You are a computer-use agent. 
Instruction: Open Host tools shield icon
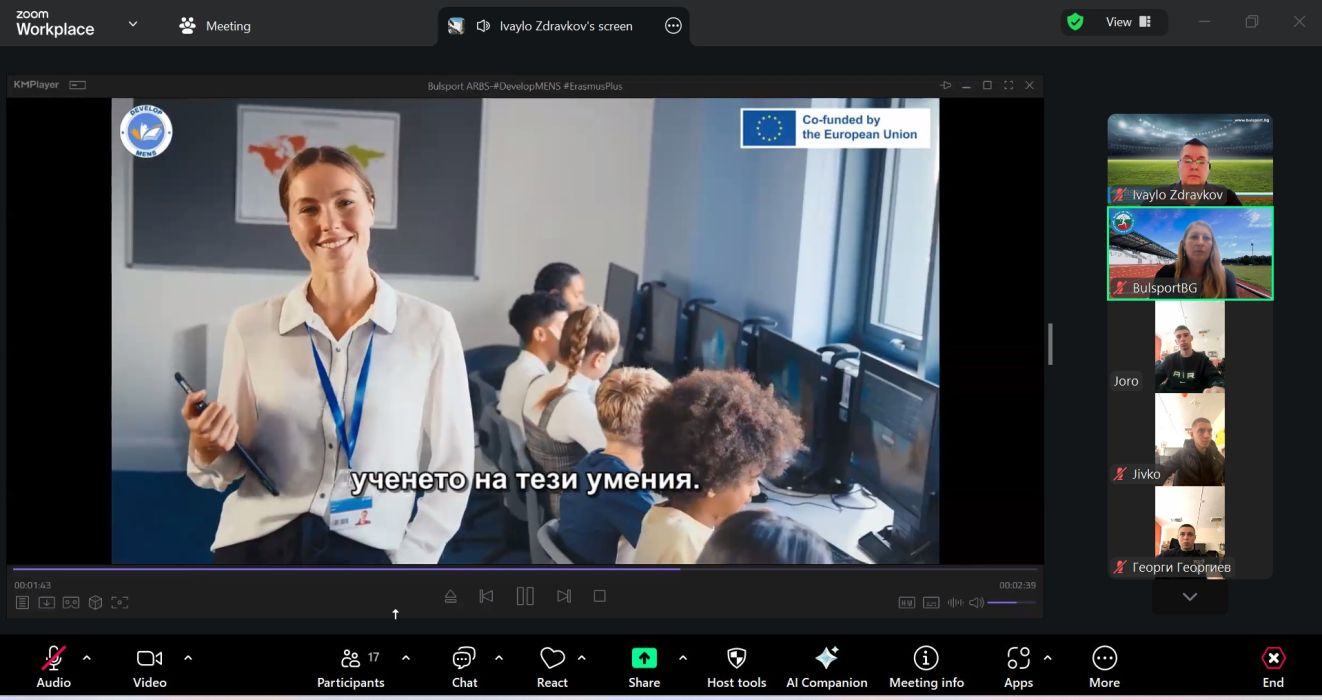736,666
